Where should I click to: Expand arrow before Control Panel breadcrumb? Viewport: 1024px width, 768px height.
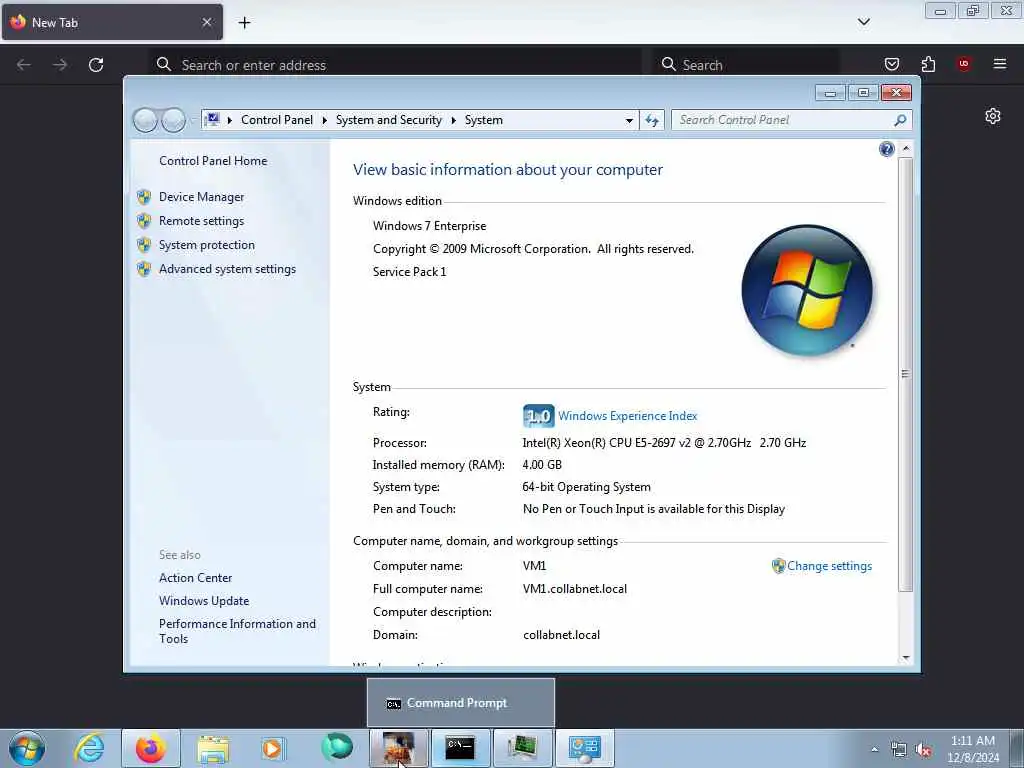pyautogui.click(x=230, y=120)
